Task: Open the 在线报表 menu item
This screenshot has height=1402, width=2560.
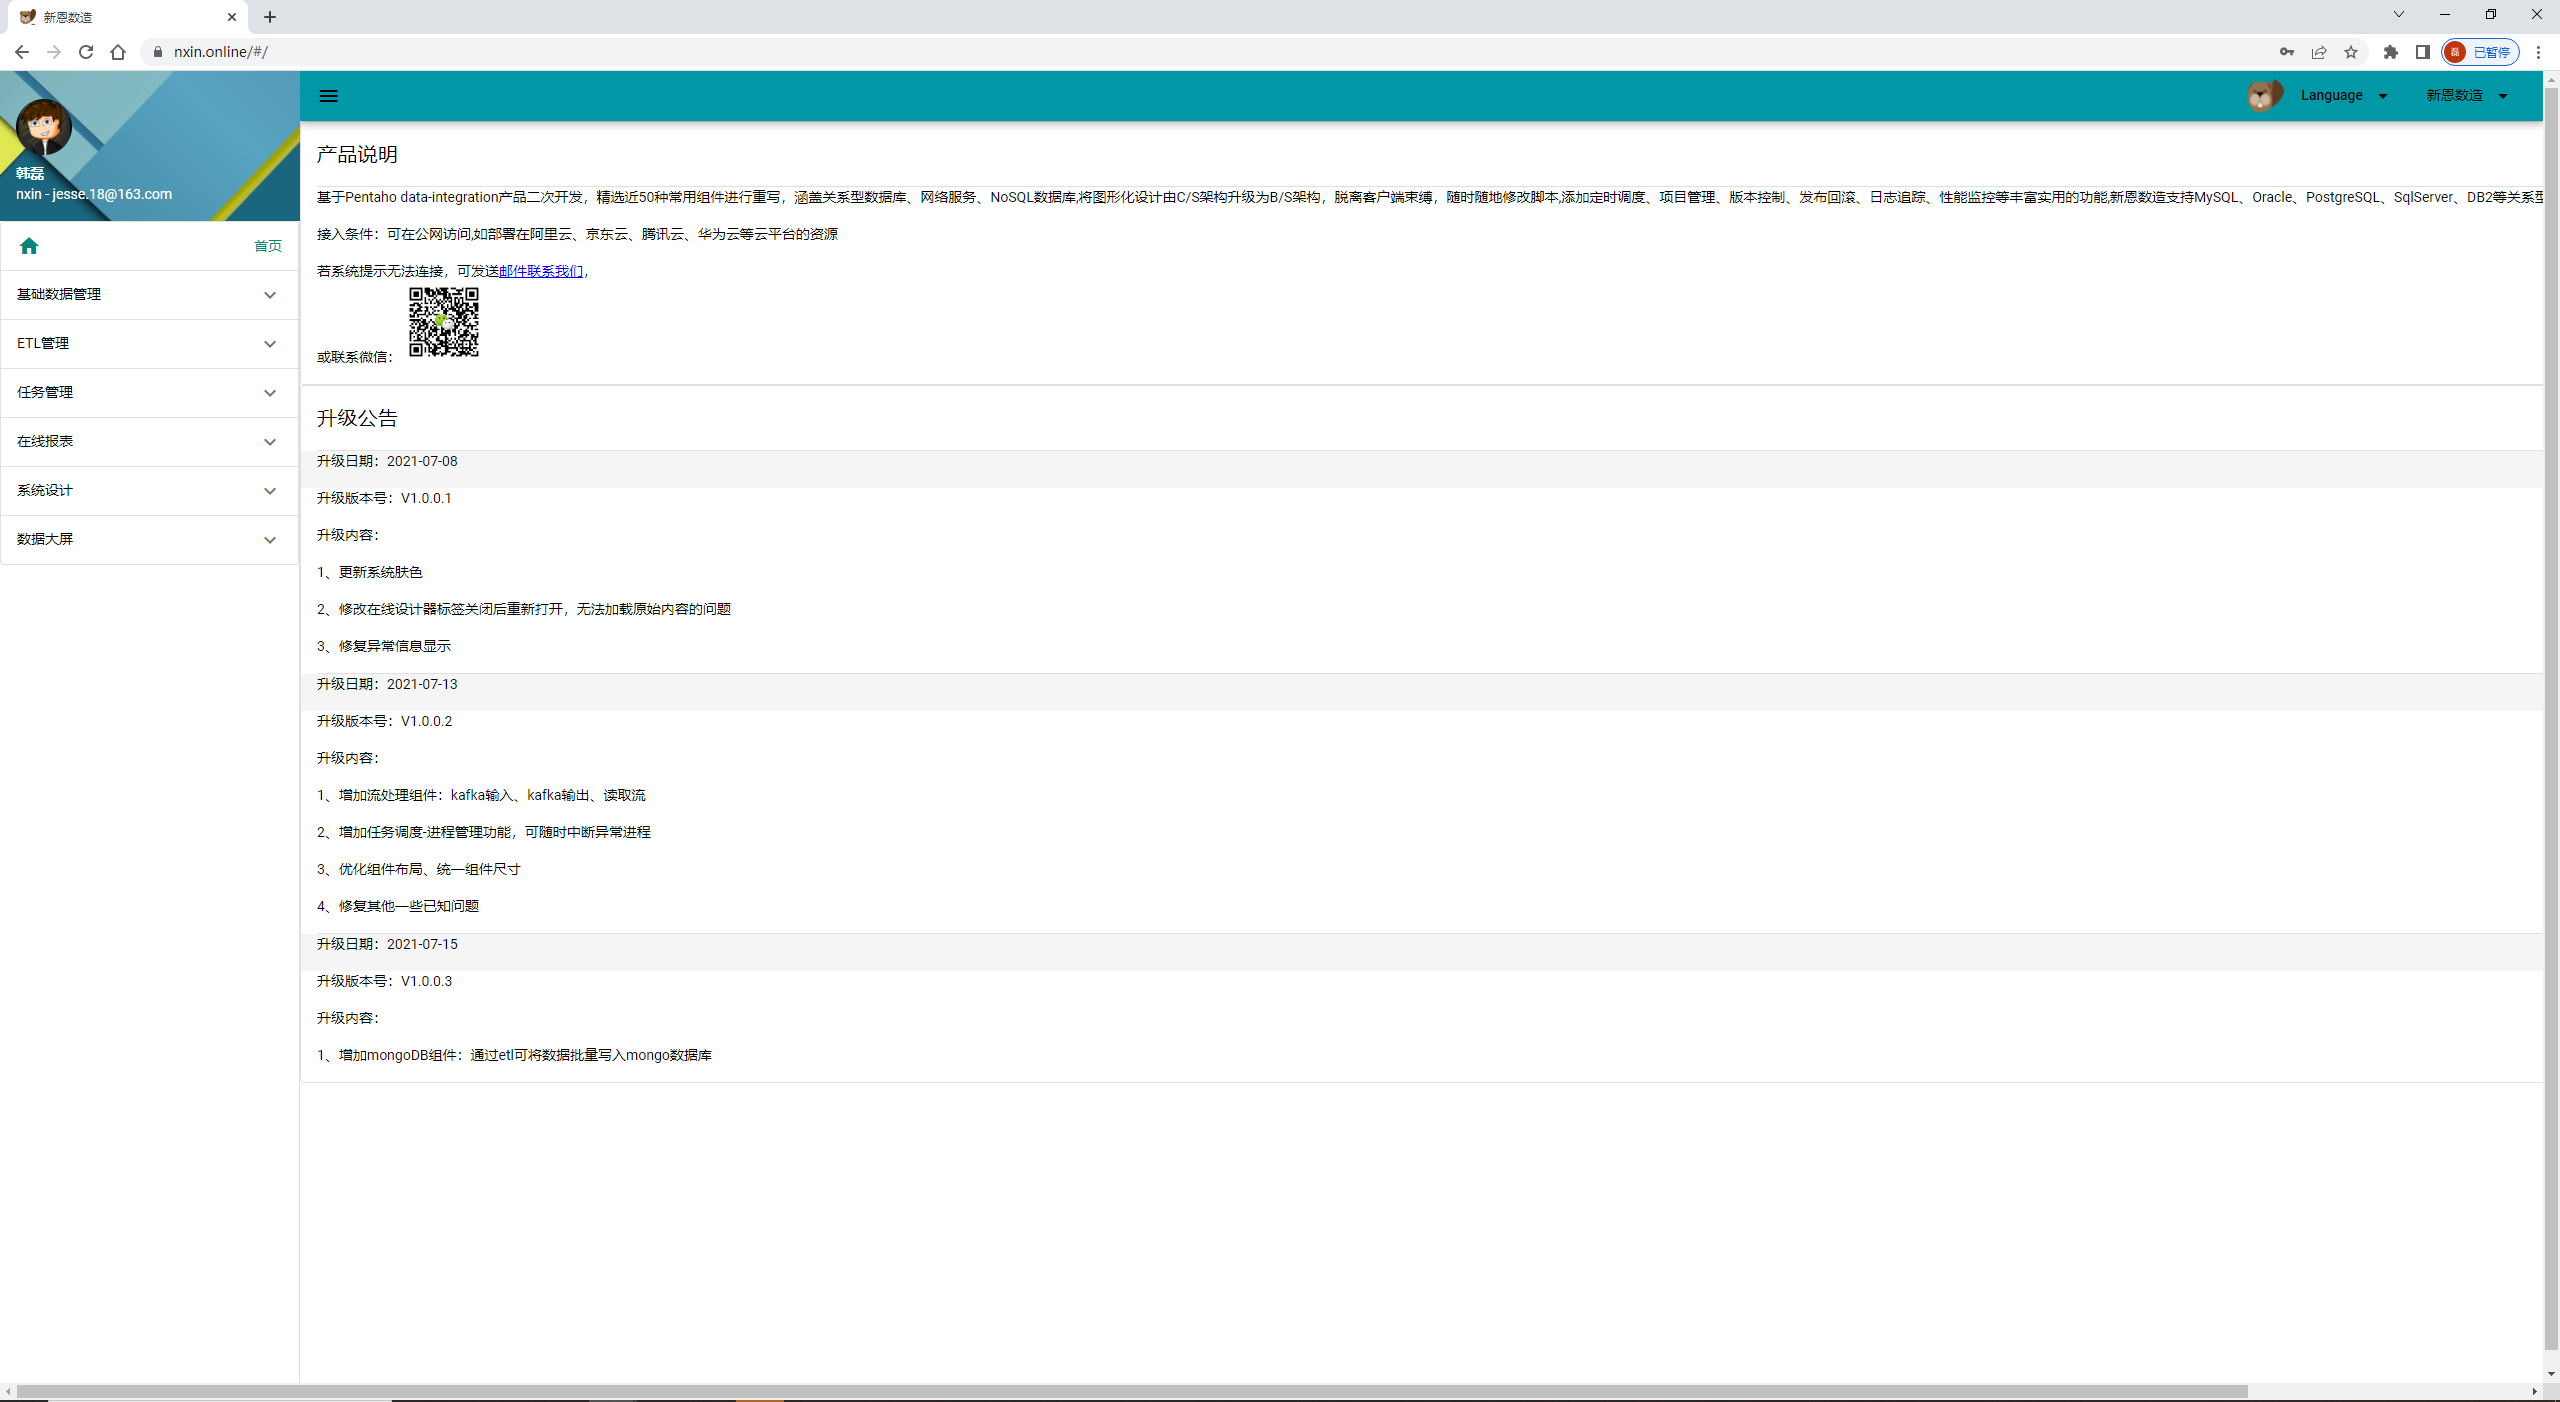Action: (x=149, y=441)
